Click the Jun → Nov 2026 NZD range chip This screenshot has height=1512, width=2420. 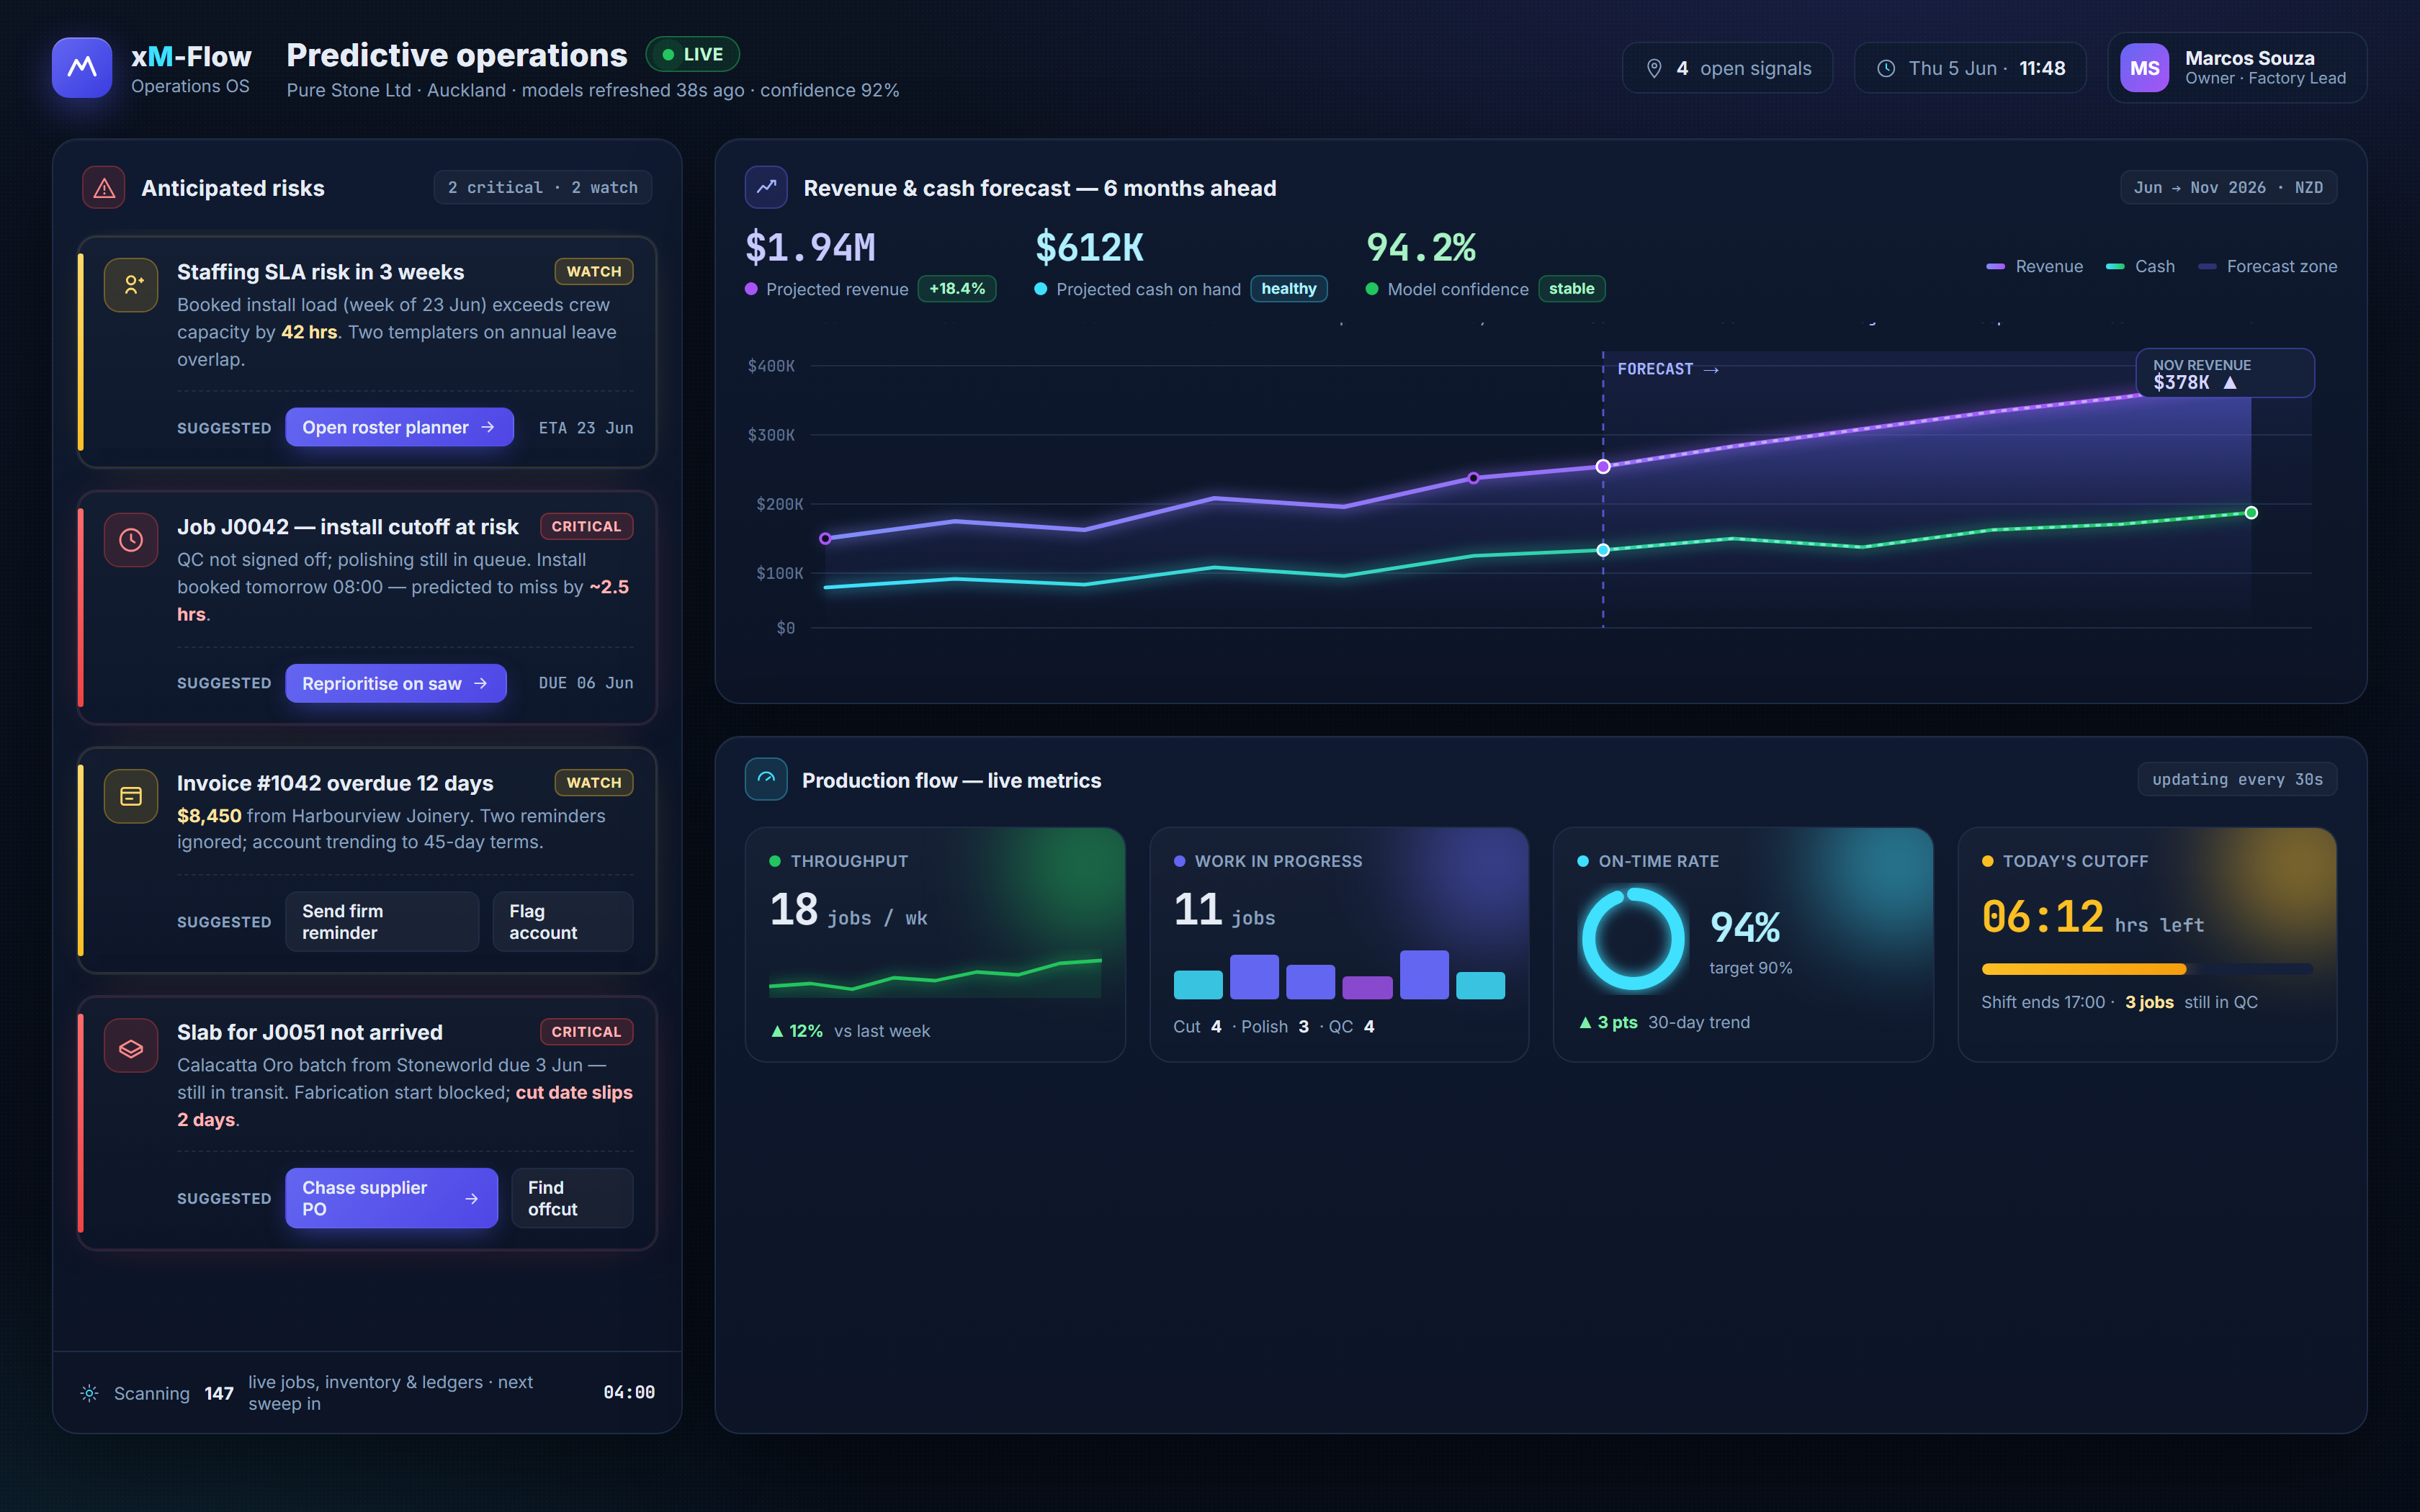coord(2228,187)
